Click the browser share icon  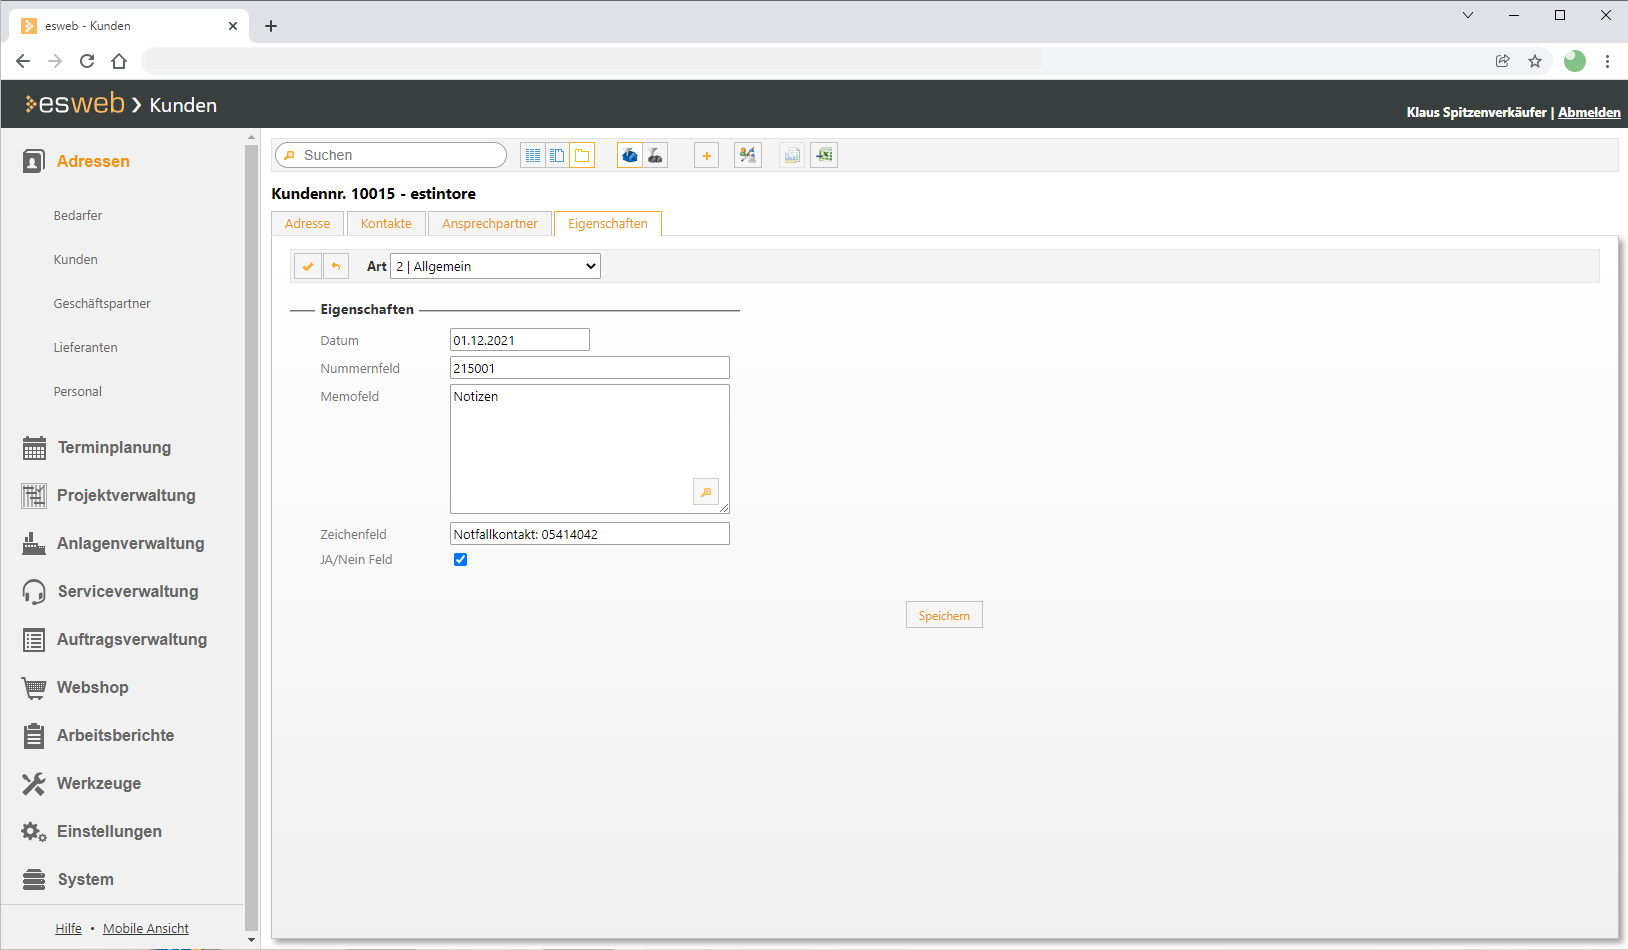tap(1503, 61)
